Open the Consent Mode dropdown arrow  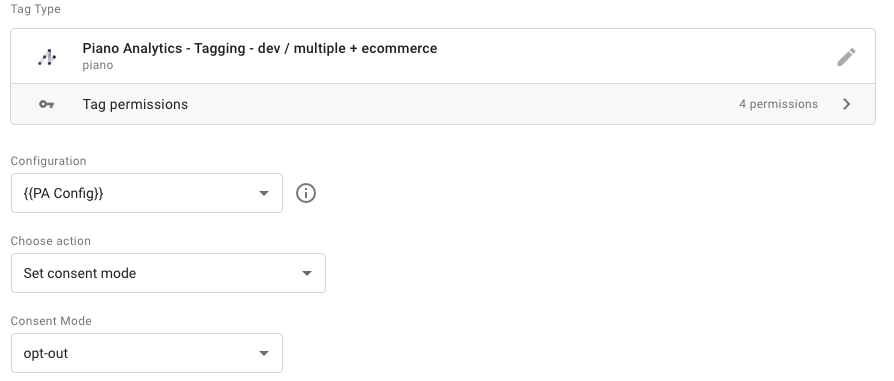[263, 353]
